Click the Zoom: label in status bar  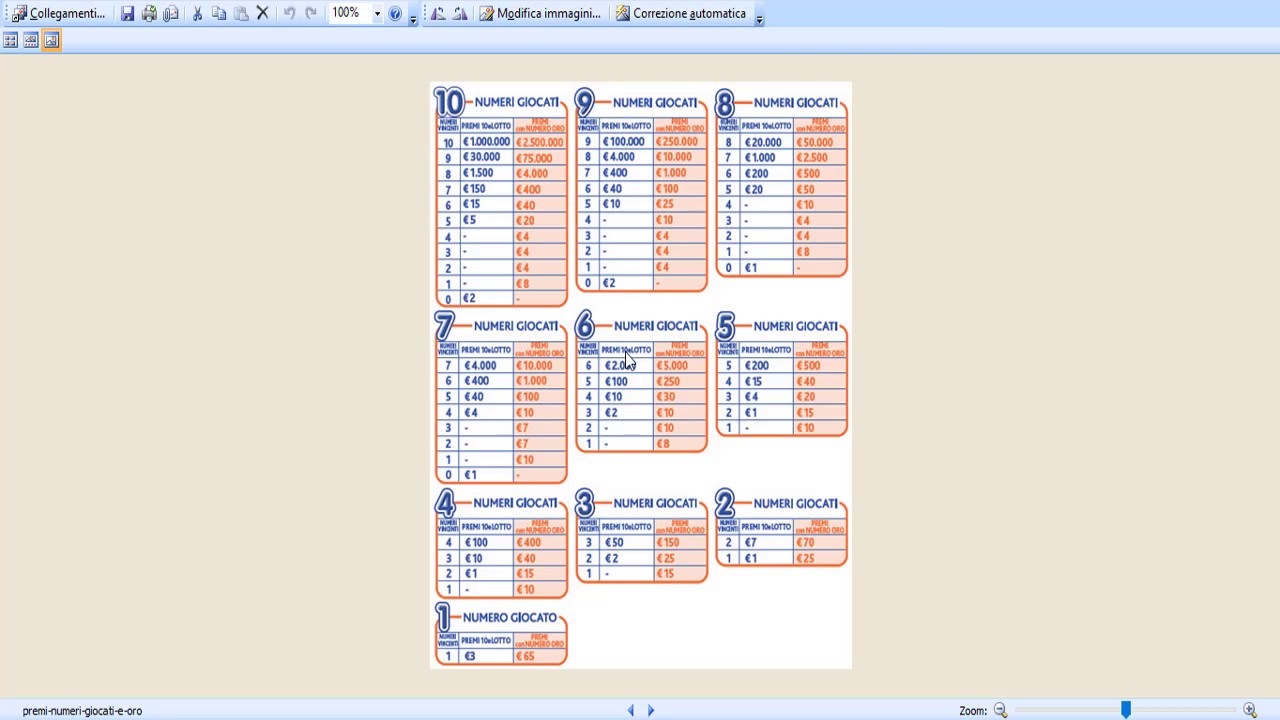[x=973, y=711]
